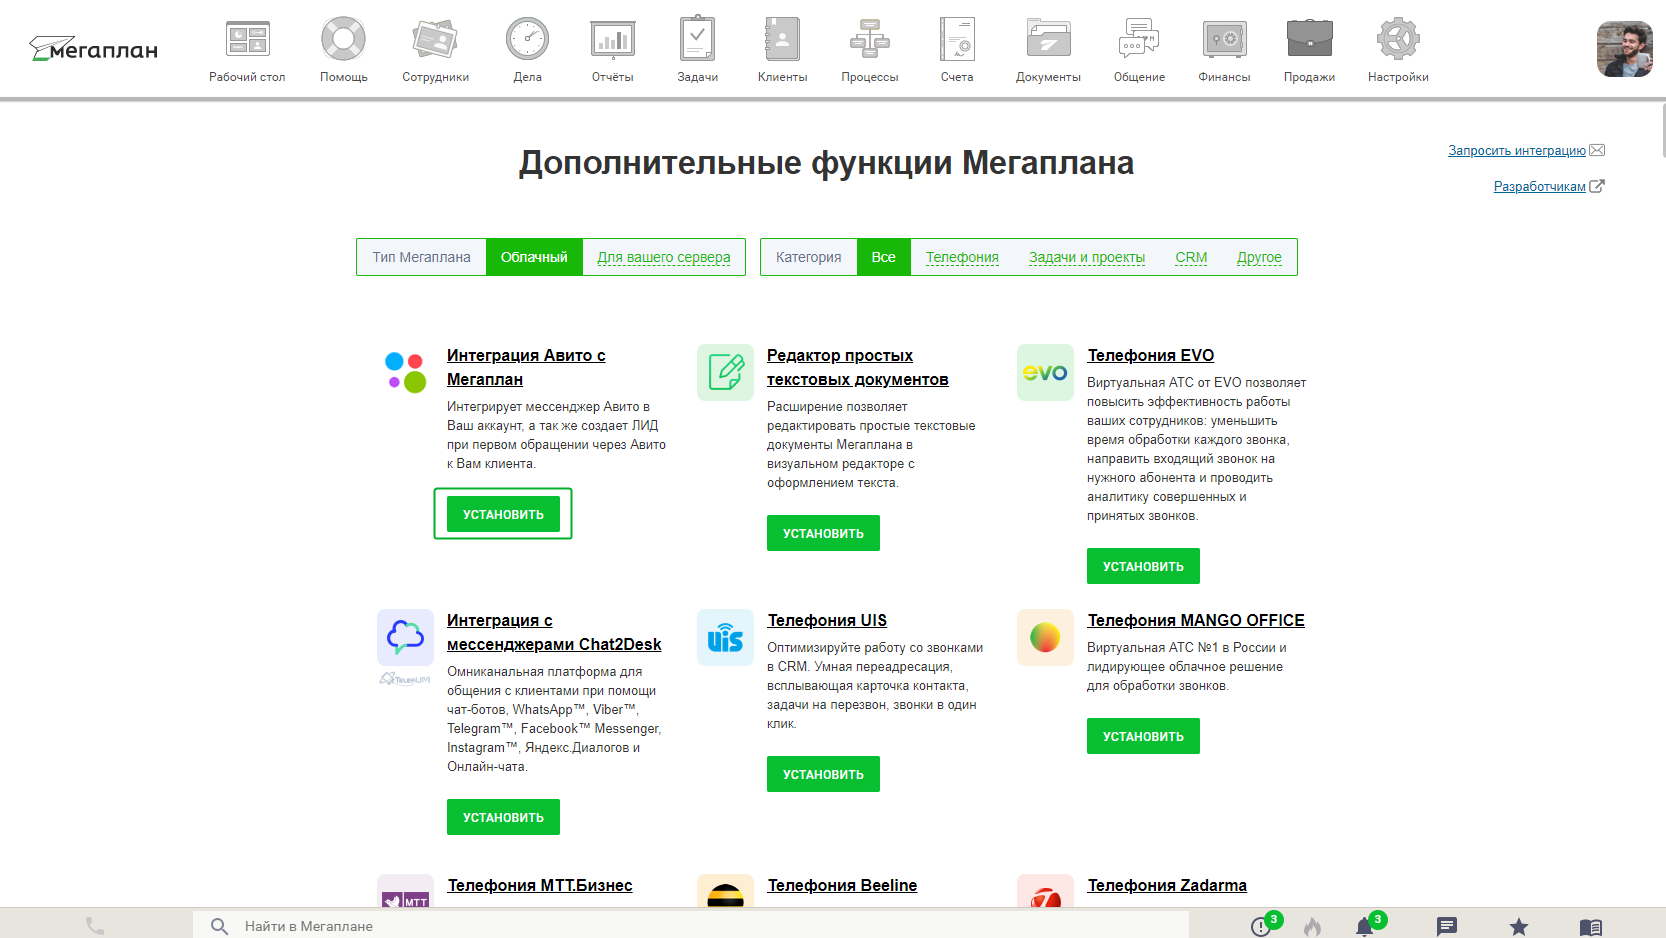Click the flame icon in bottom bar
This screenshot has width=1666, height=938.
click(x=1312, y=927)
